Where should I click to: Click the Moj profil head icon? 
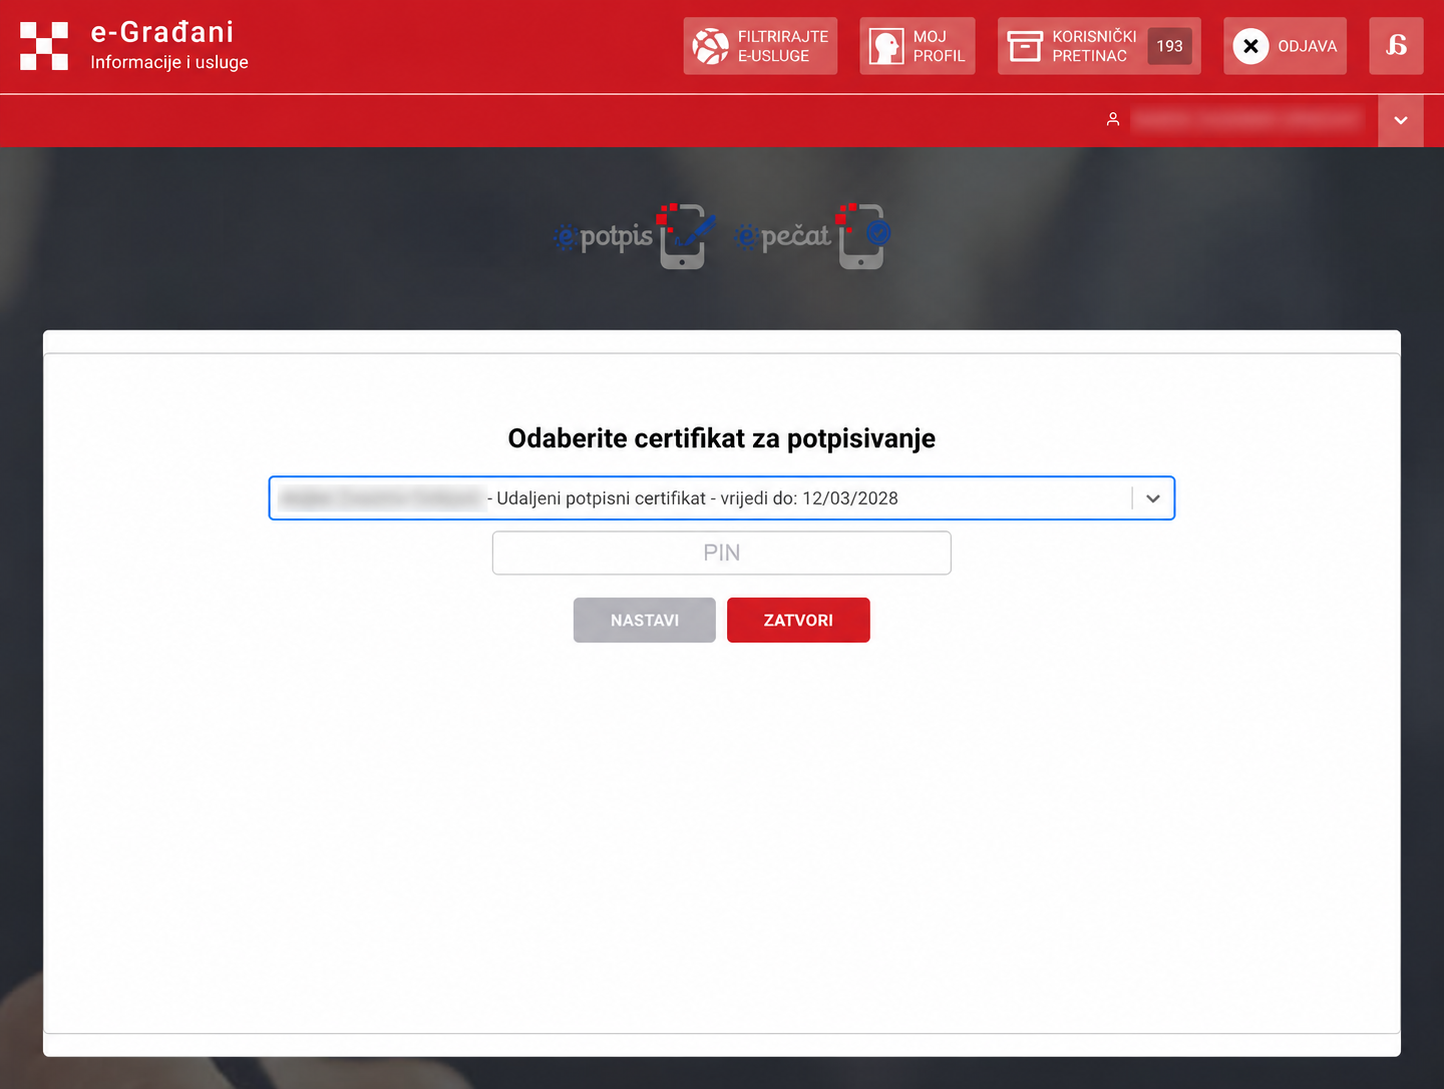pyautogui.click(x=886, y=46)
